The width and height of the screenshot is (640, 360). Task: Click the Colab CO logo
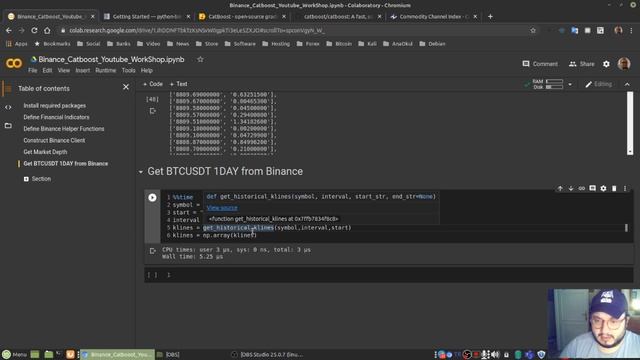14,63
